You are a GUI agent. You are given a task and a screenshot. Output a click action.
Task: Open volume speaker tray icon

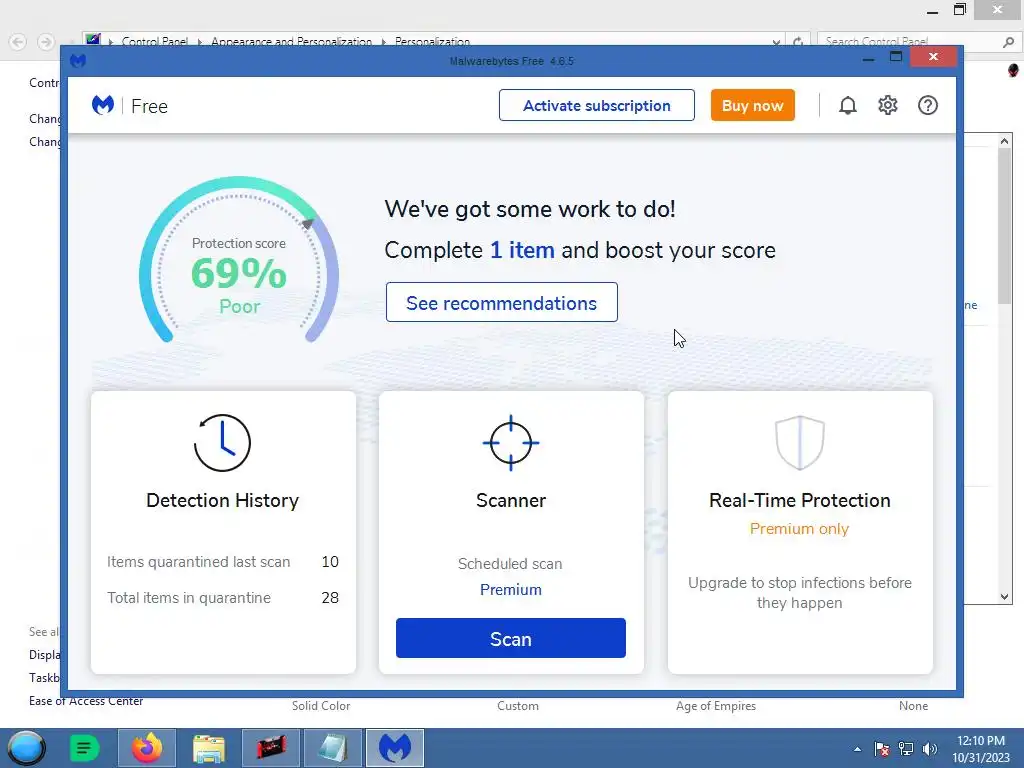(x=930, y=749)
